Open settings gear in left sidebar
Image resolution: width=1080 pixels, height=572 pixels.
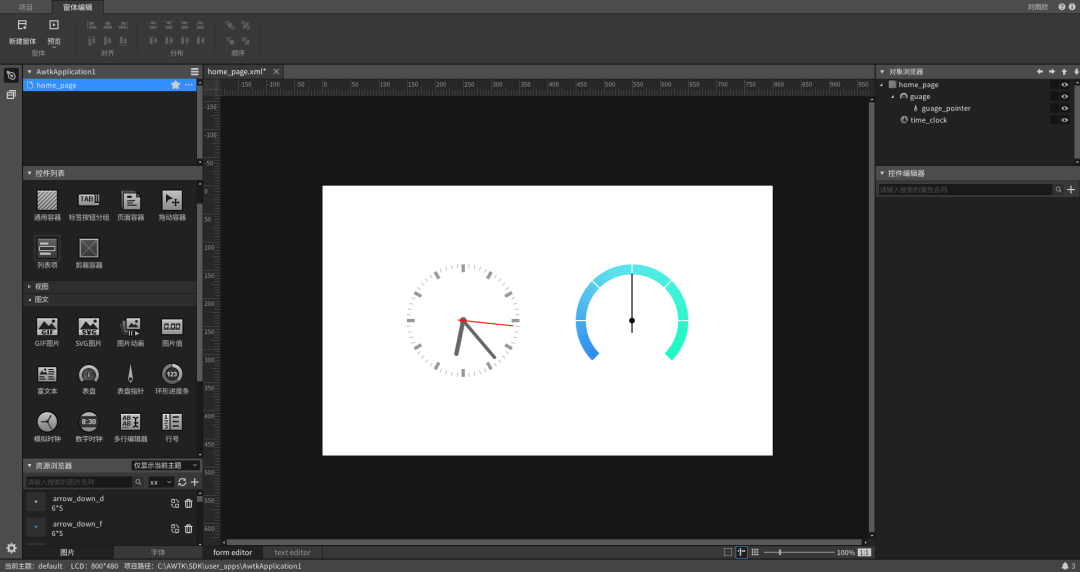click(x=11, y=549)
